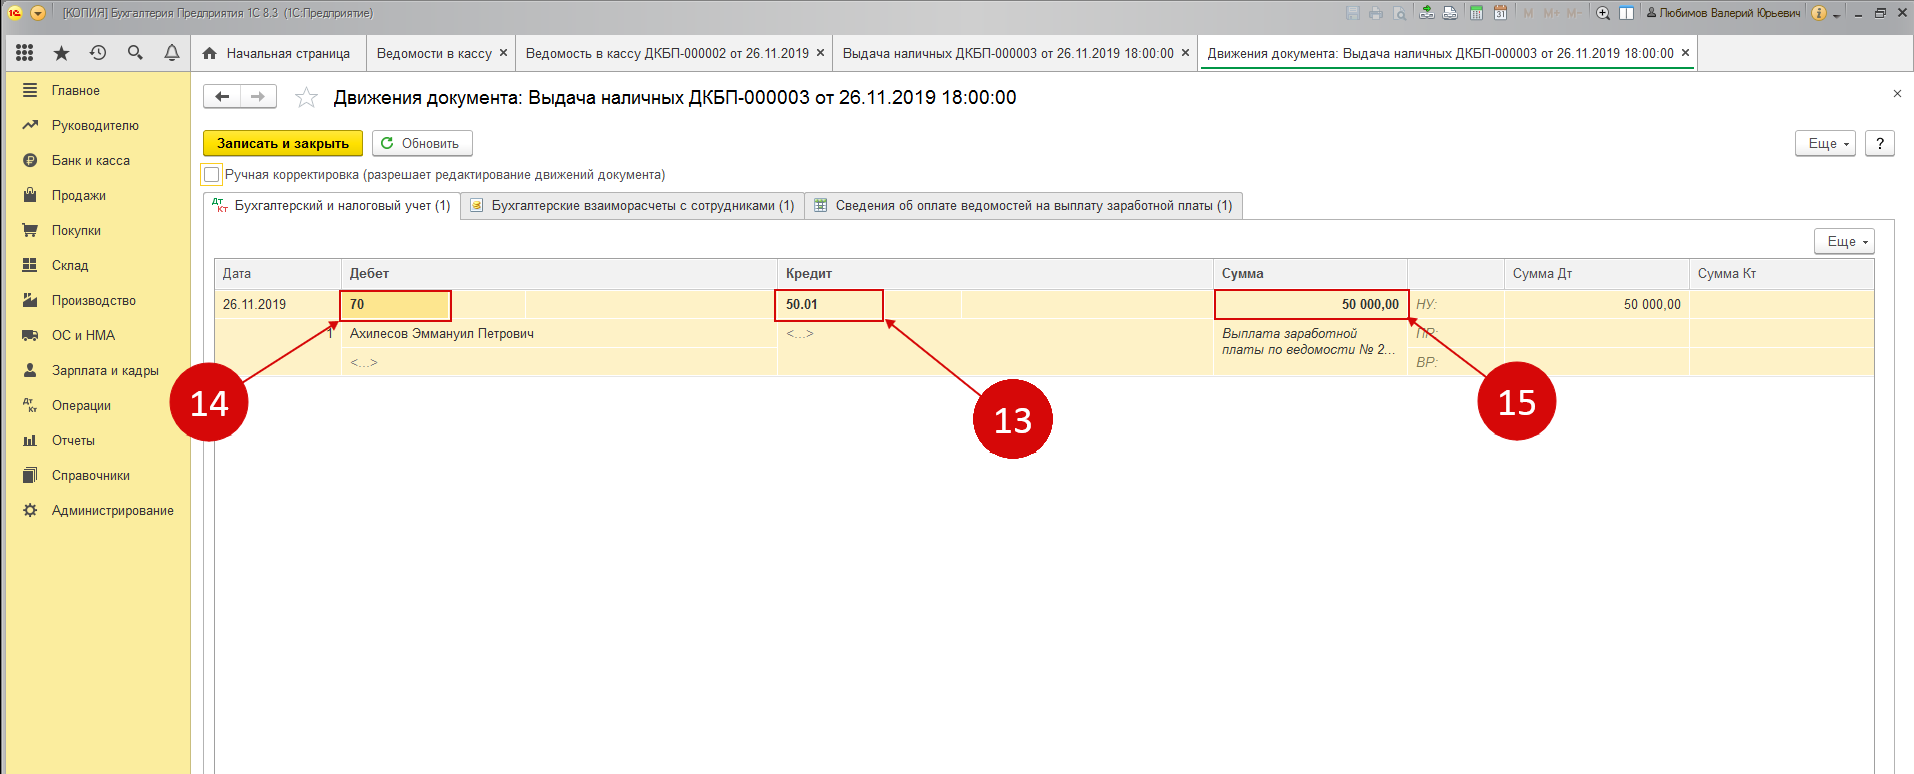Open the calculator icon in title bar
The width and height of the screenshot is (1914, 774).
1476,13
